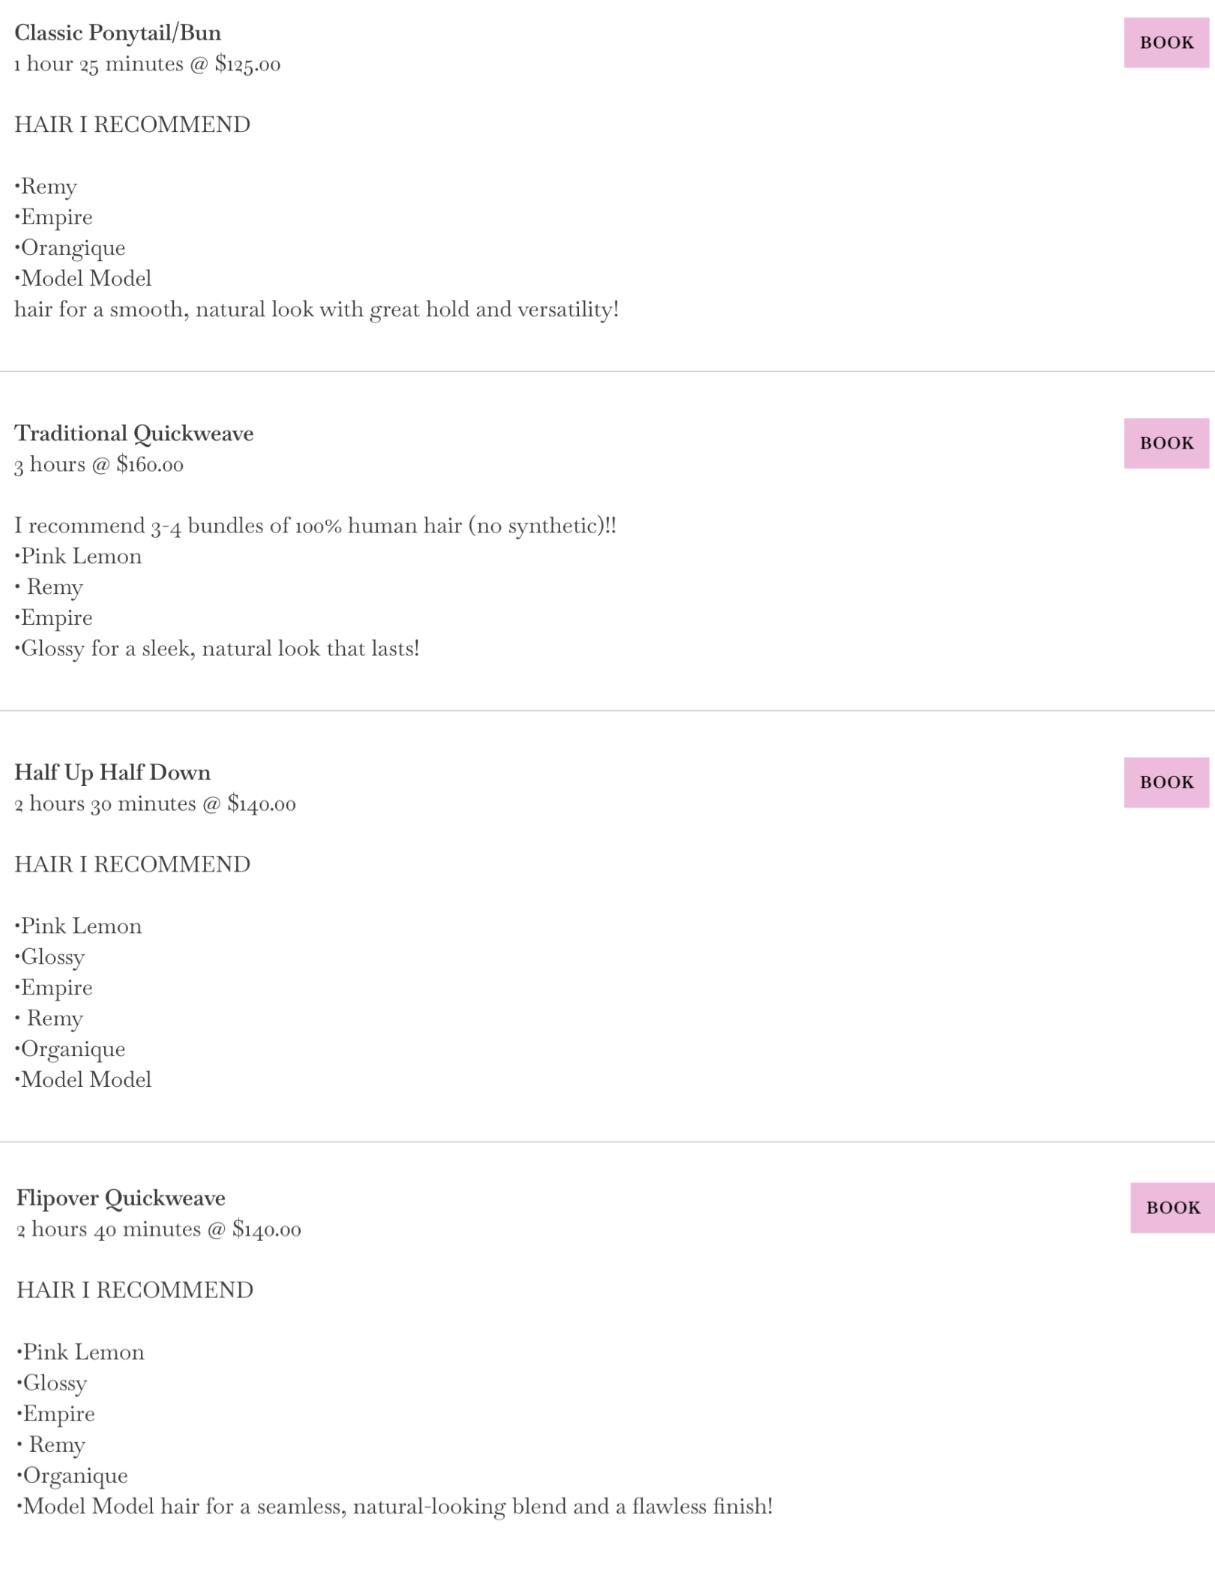Click 2 hours 40 minutes @ $140.00
Screen dimensions: 1215x1570
tap(159, 1229)
